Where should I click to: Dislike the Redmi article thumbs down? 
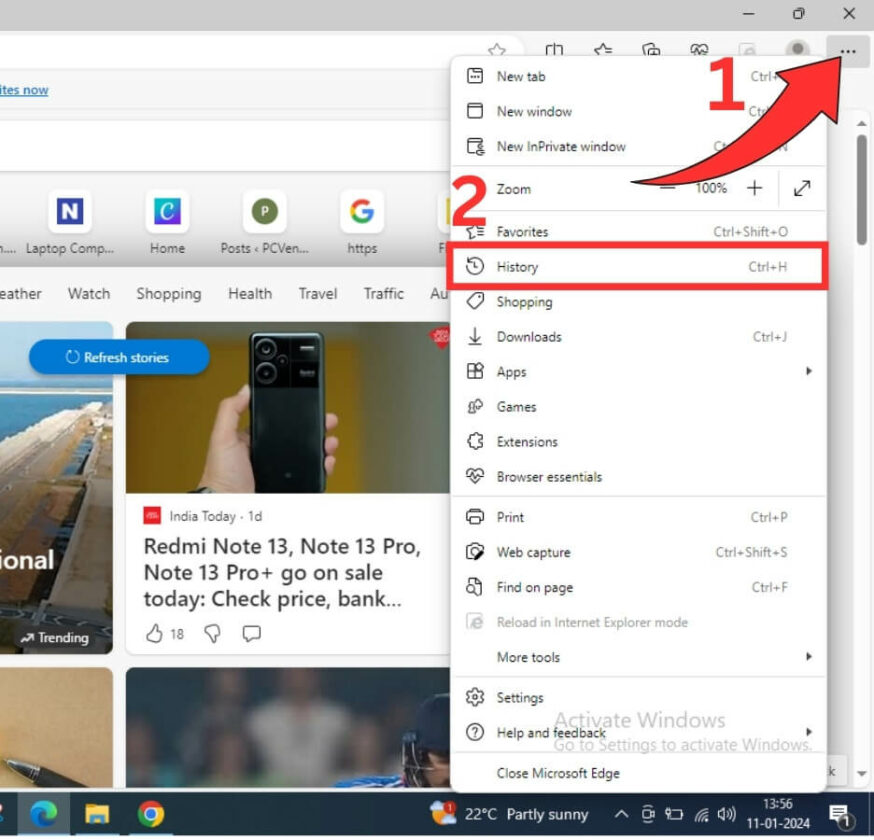tap(212, 633)
